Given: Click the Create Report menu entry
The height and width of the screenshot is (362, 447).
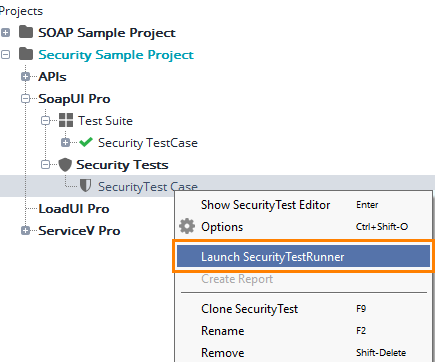Looking at the screenshot, I should [304, 279].
